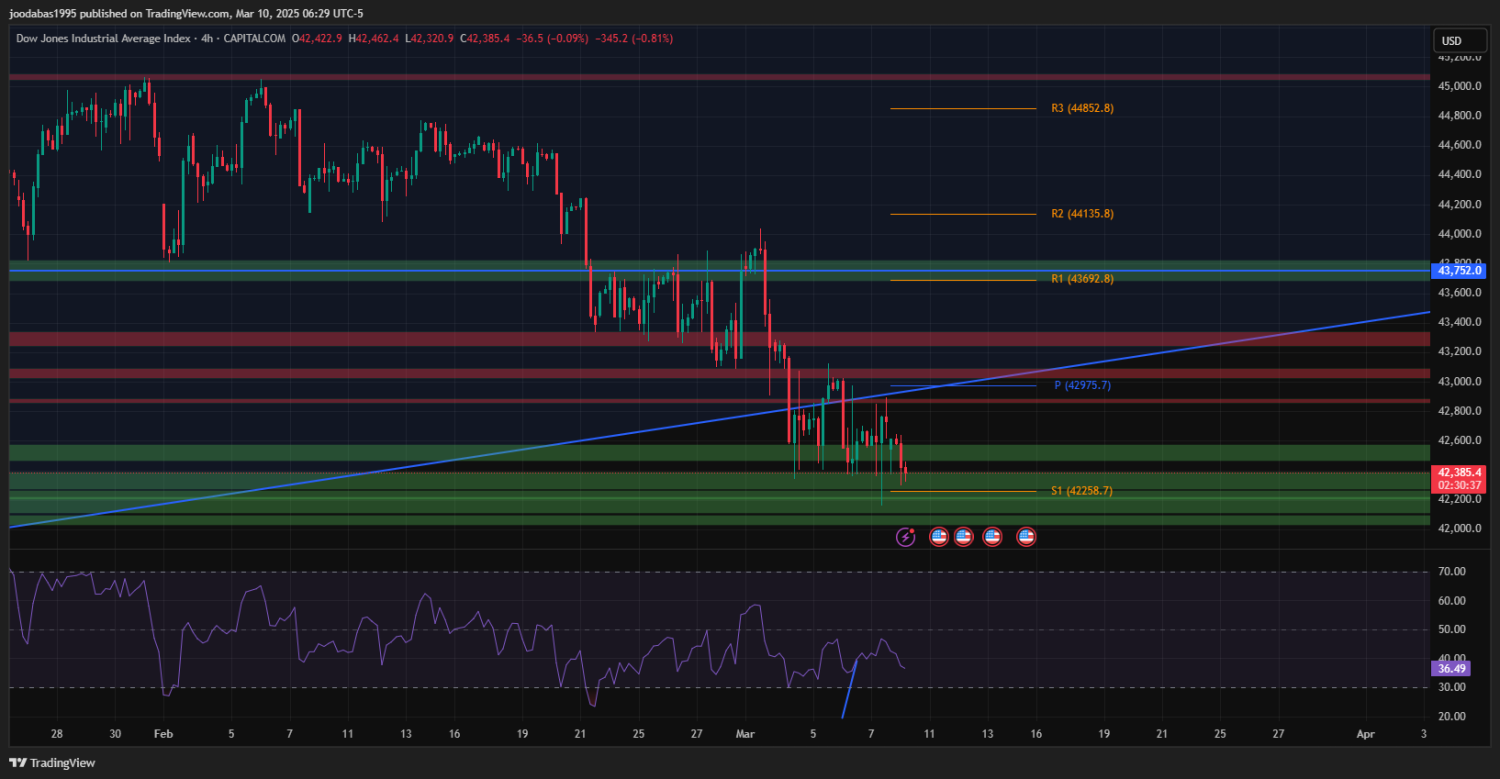Select the R2 (44135.8) pivot label
The width and height of the screenshot is (1500, 779).
tap(1082, 214)
